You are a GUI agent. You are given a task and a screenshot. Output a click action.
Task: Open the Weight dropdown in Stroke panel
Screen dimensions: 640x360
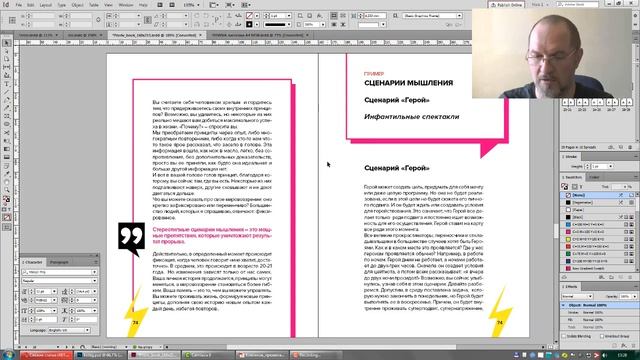click(610, 166)
